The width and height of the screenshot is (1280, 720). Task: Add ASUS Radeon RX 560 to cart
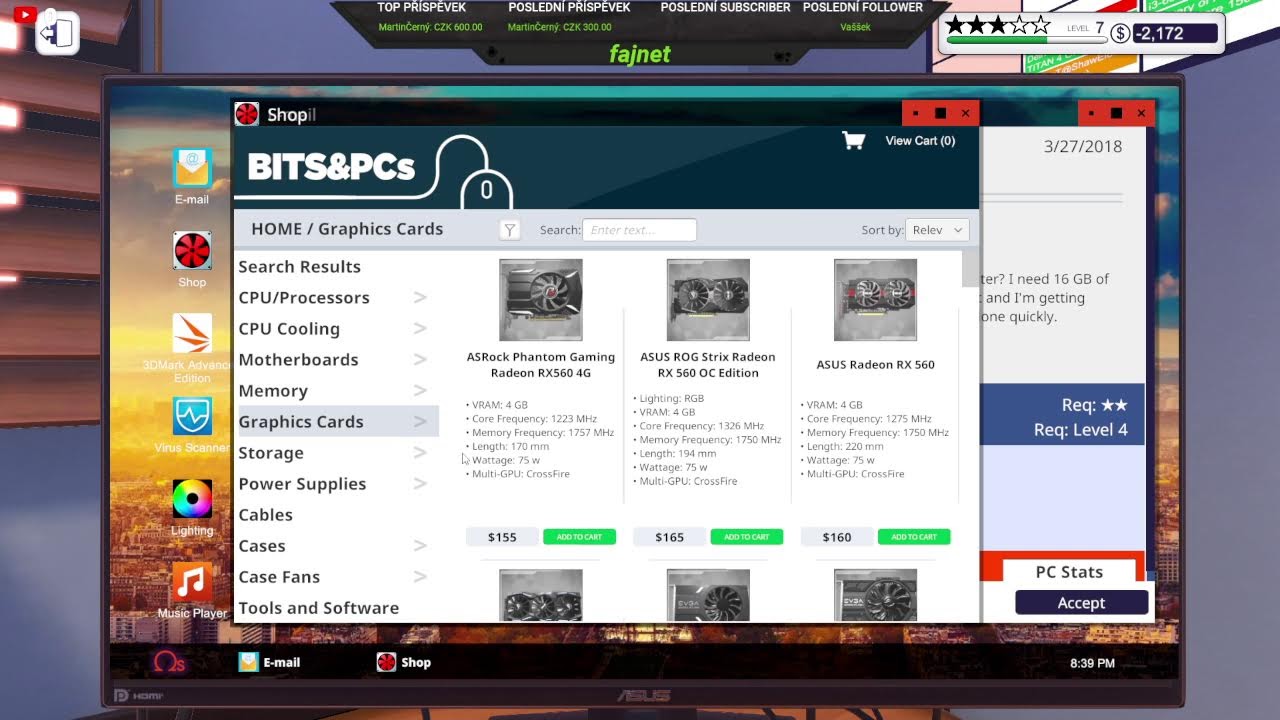click(x=914, y=537)
